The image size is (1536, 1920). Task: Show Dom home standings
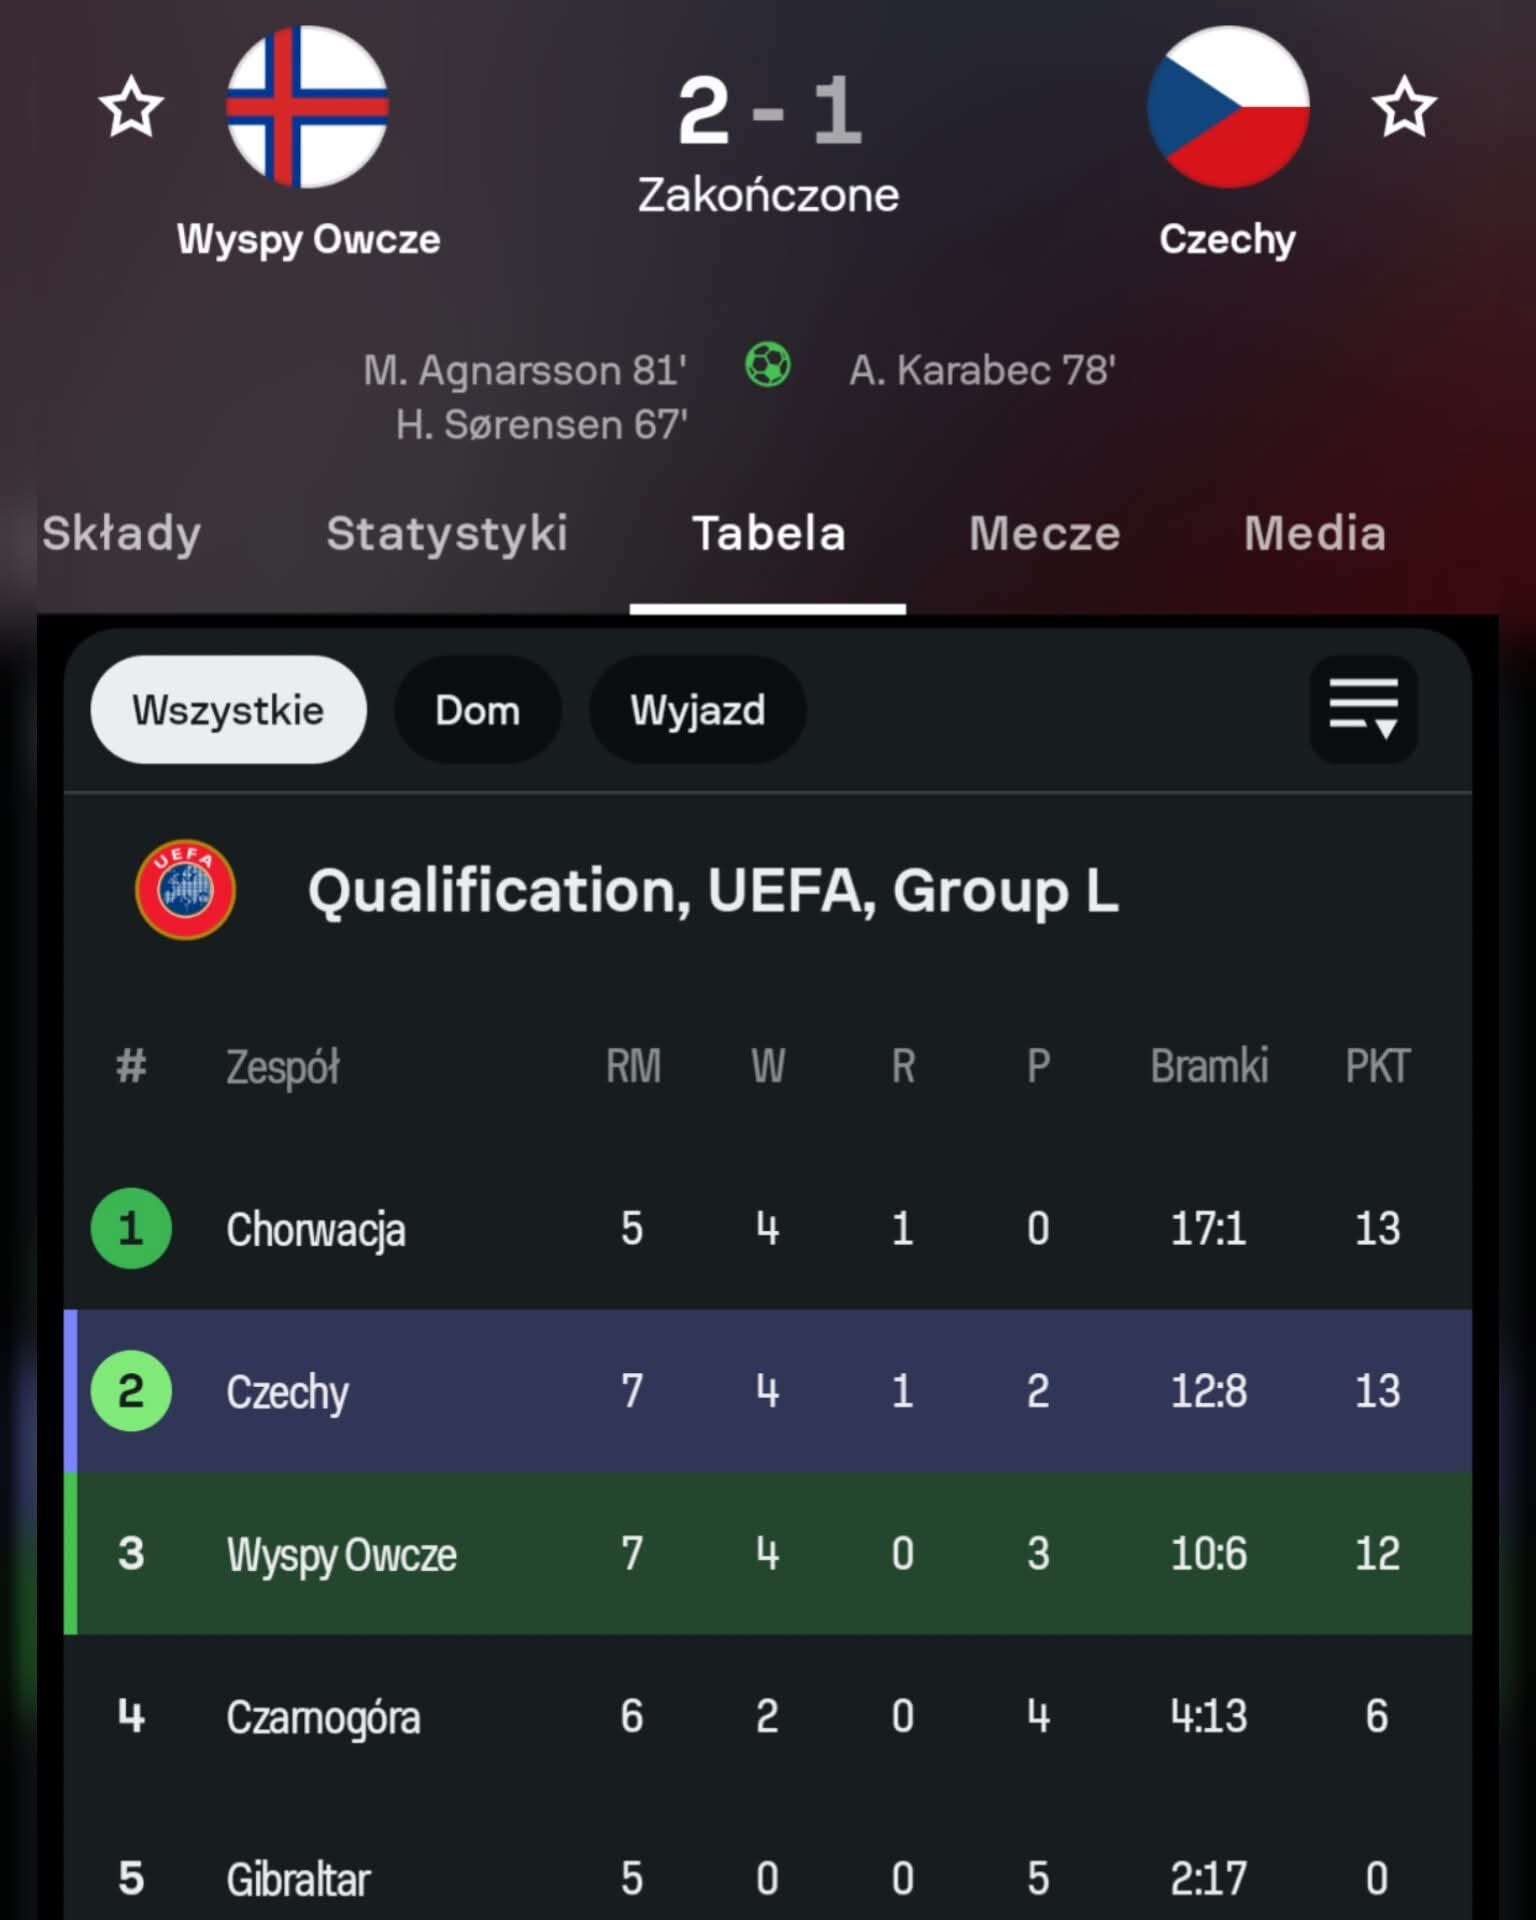(477, 710)
